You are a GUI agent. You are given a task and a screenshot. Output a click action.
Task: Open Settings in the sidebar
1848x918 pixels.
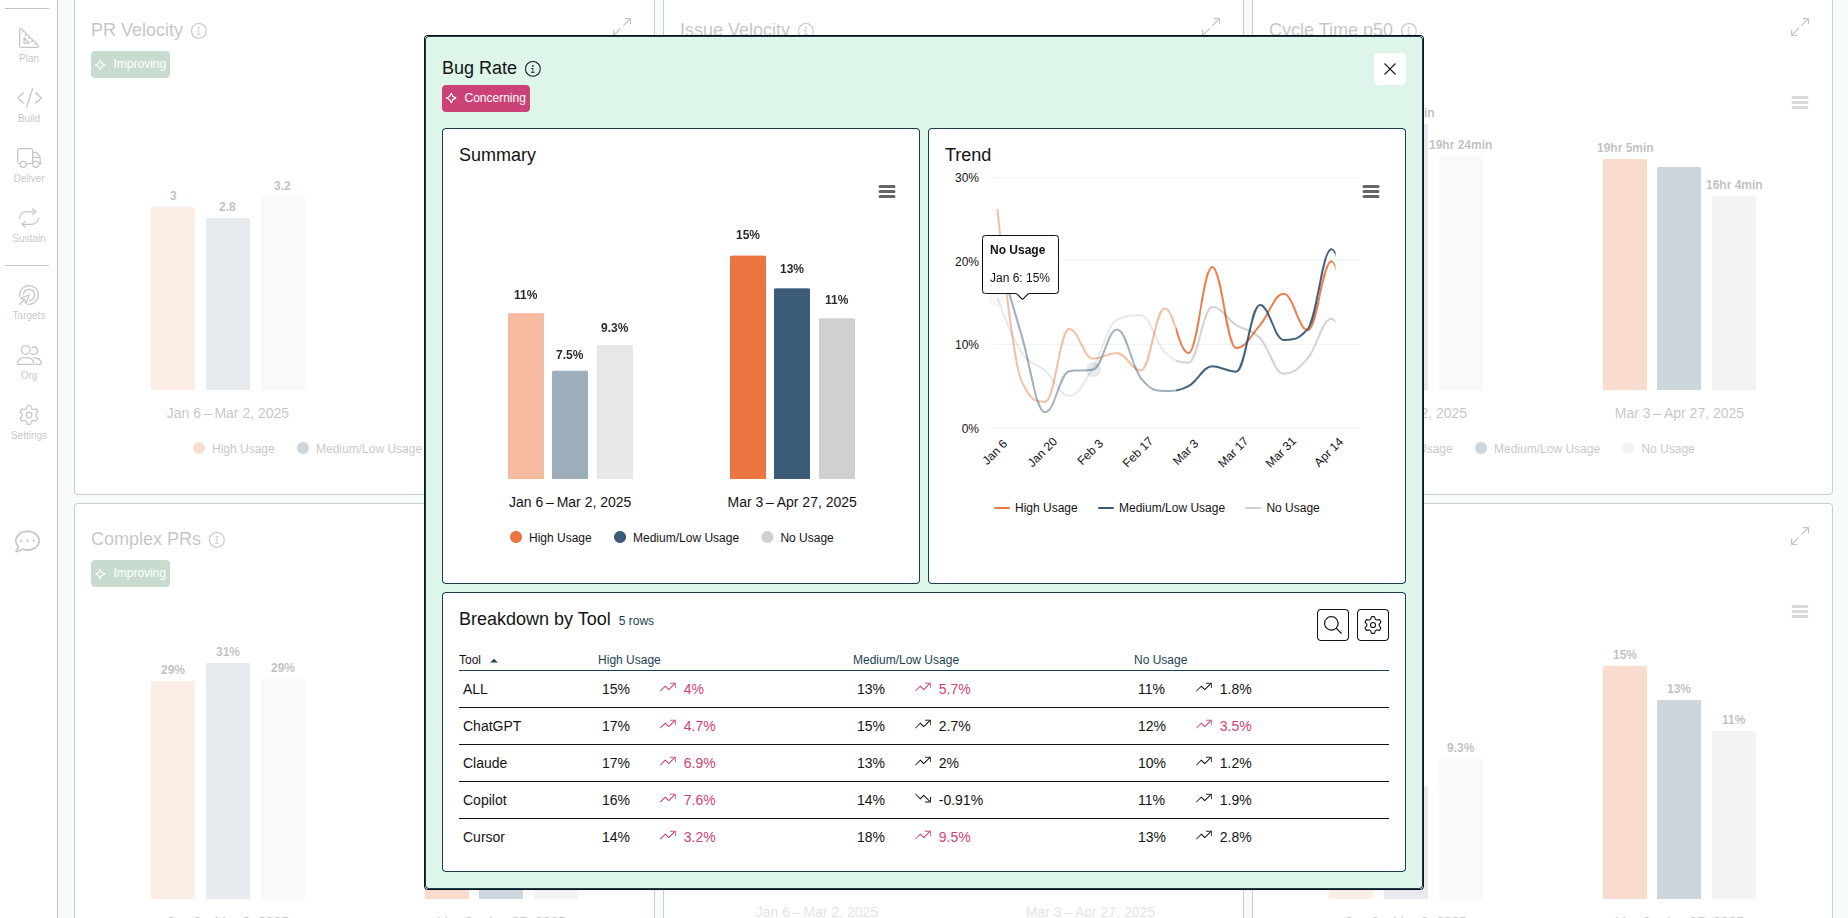tap(28, 422)
